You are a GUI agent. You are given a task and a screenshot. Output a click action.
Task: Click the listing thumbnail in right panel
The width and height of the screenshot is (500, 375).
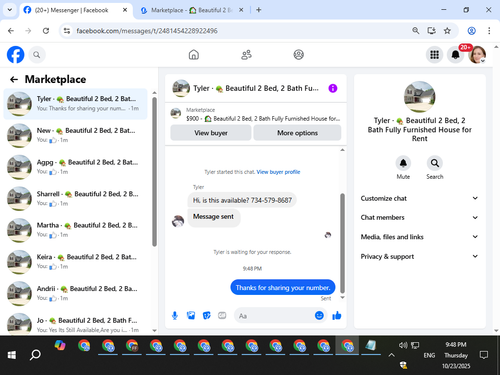419,97
